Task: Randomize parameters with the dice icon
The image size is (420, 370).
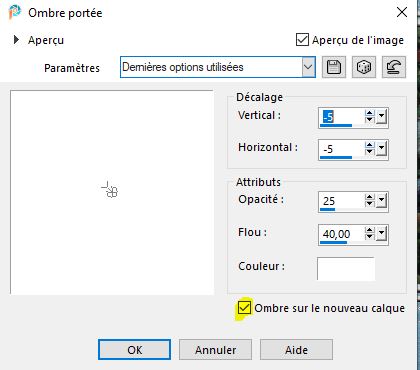Action: (x=364, y=67)
